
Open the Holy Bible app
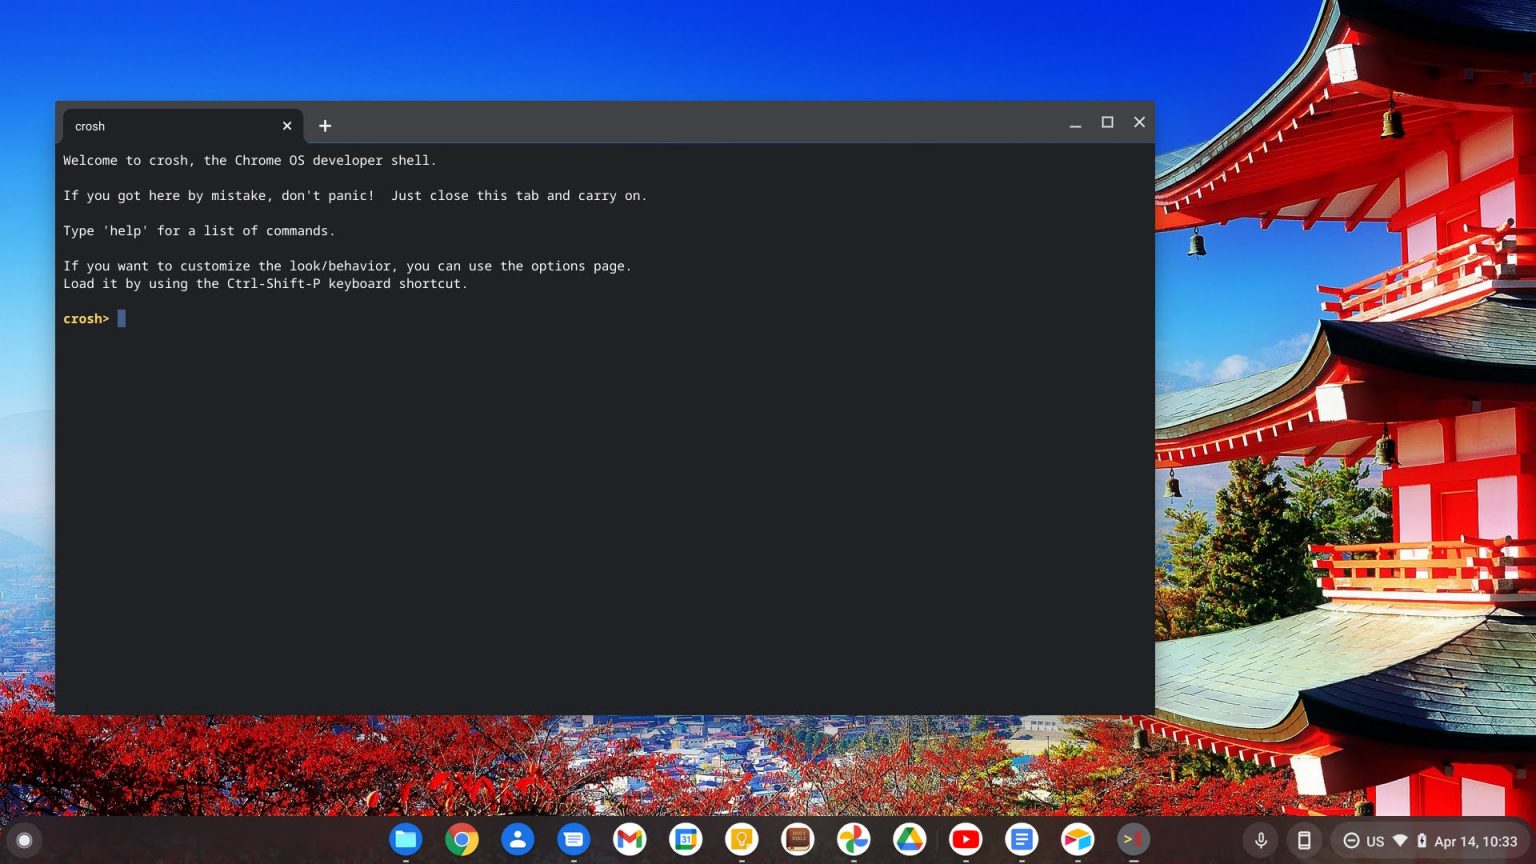click(798, 839)
